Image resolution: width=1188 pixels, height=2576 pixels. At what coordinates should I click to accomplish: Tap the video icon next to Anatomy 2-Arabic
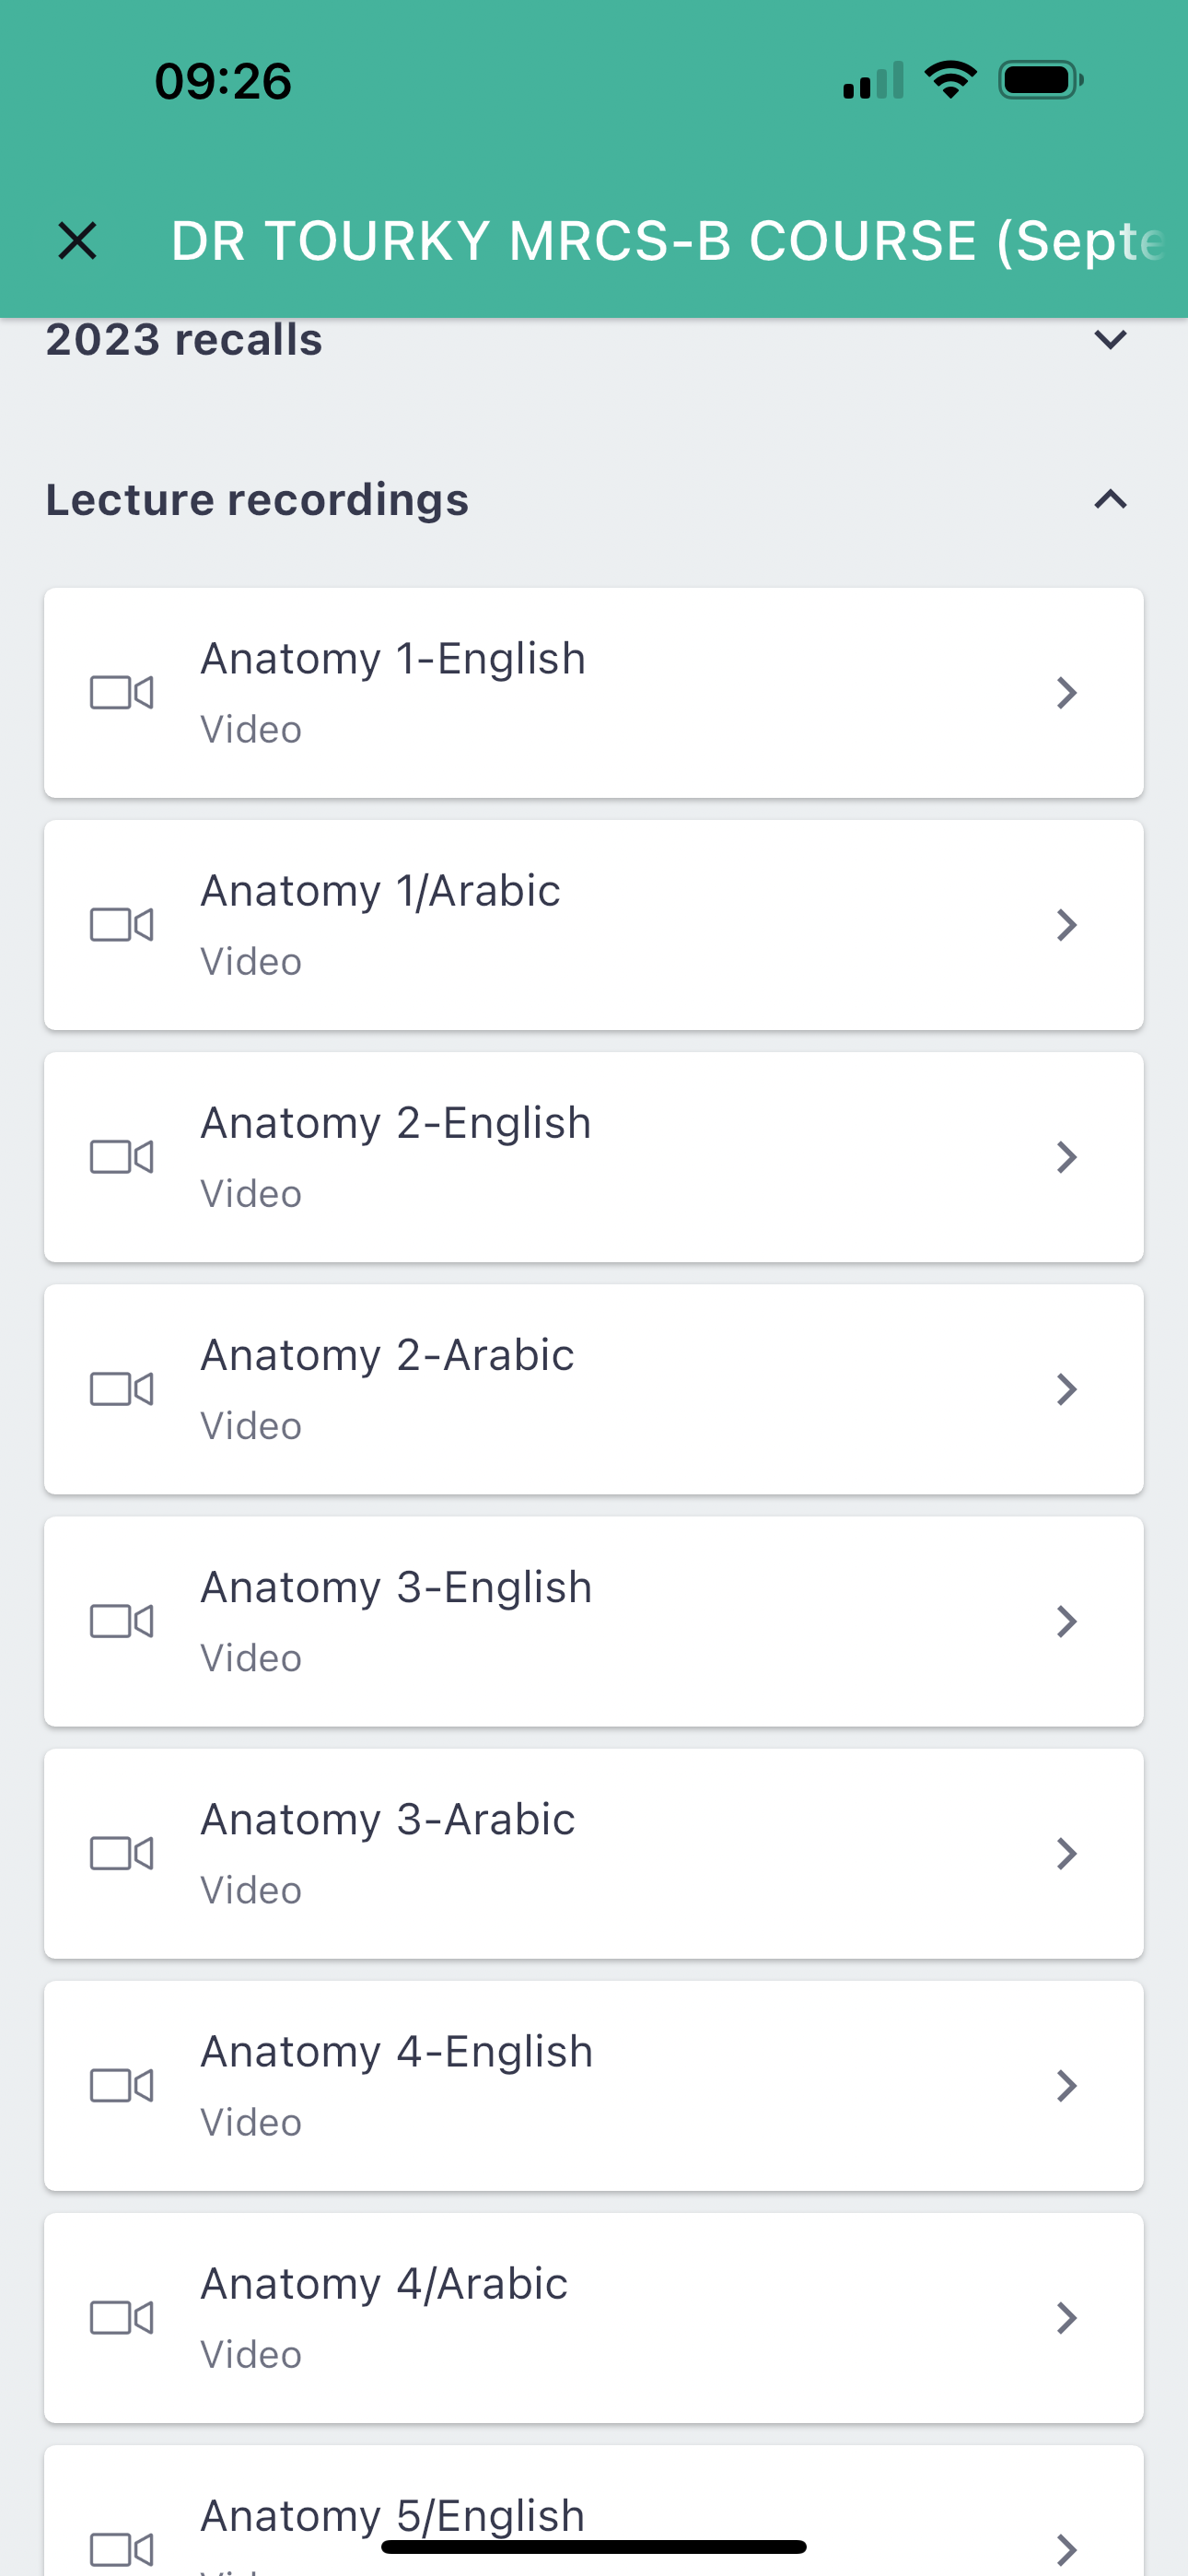(x=122, y=1389)
